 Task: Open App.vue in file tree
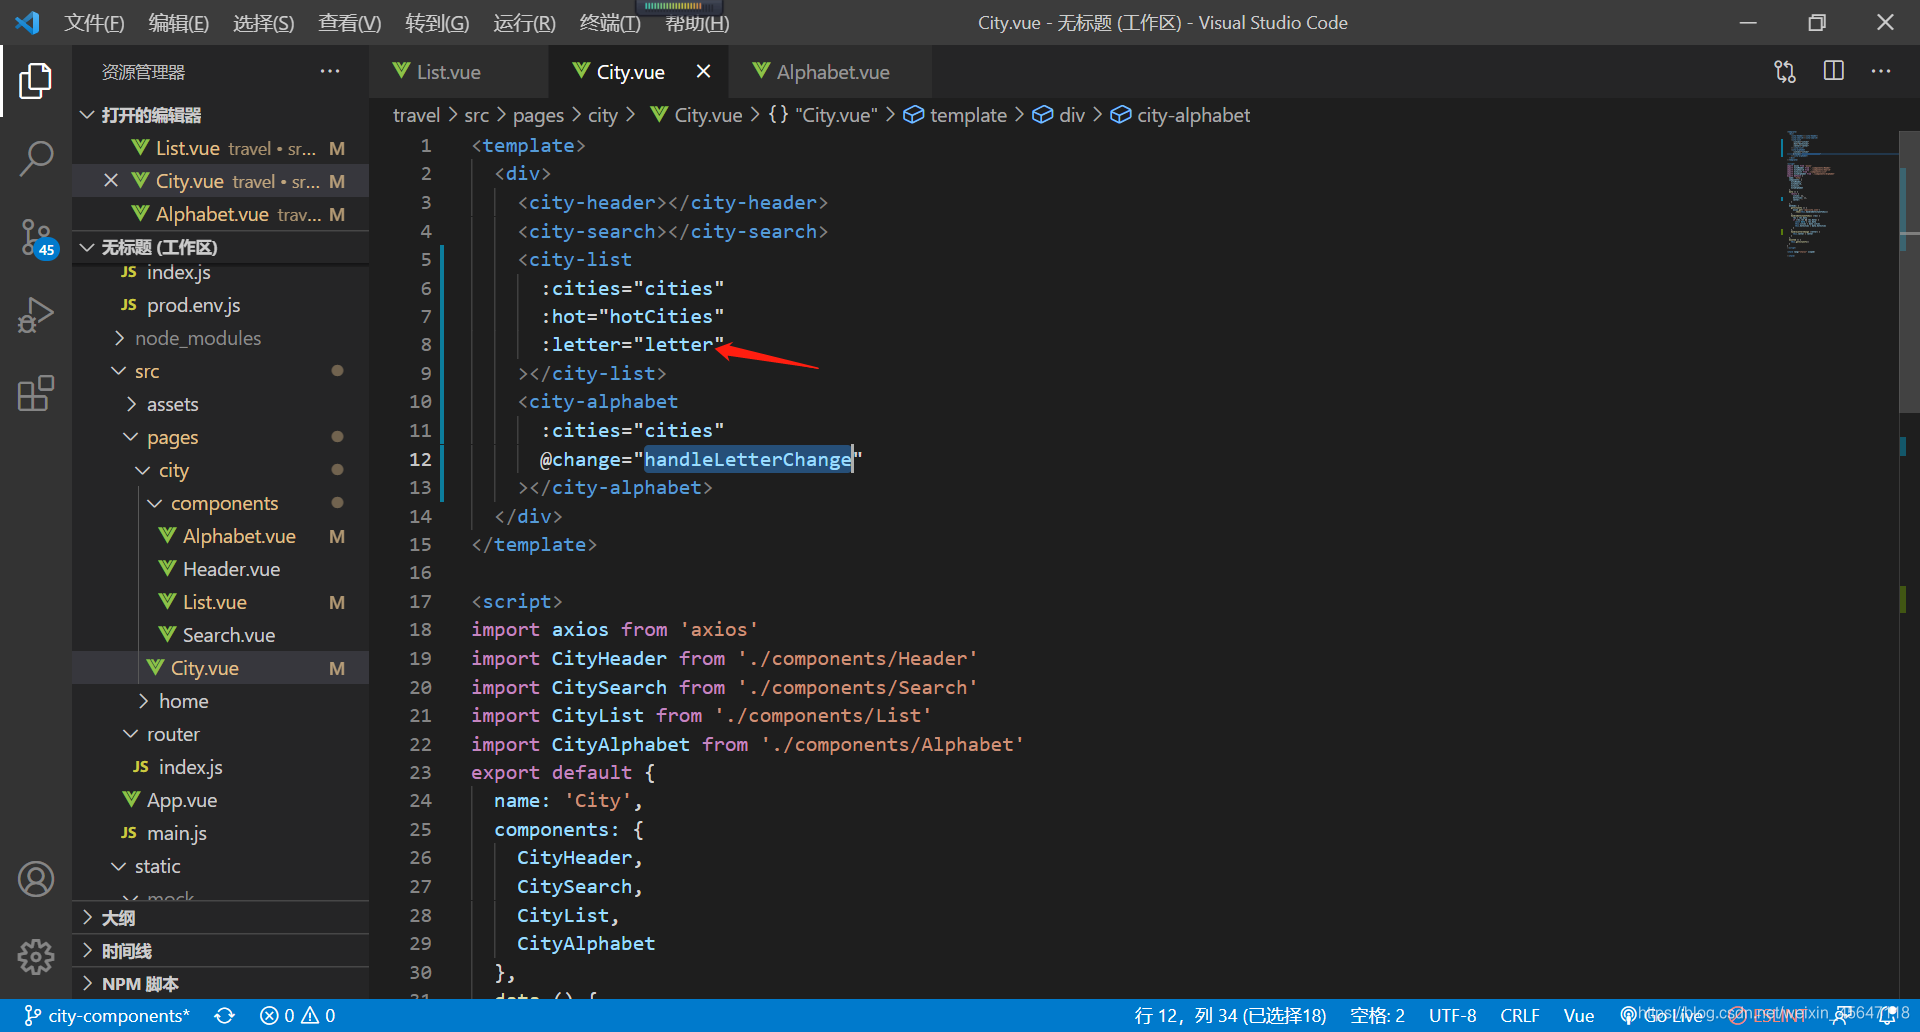click(x=220, y=800)
